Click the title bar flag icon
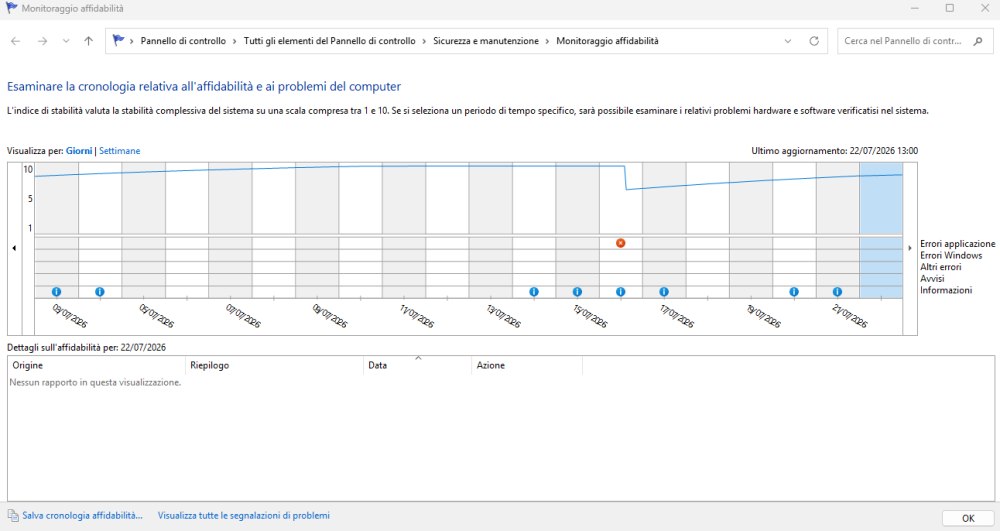The image size is (1000, 531). (x=11, y=8)
